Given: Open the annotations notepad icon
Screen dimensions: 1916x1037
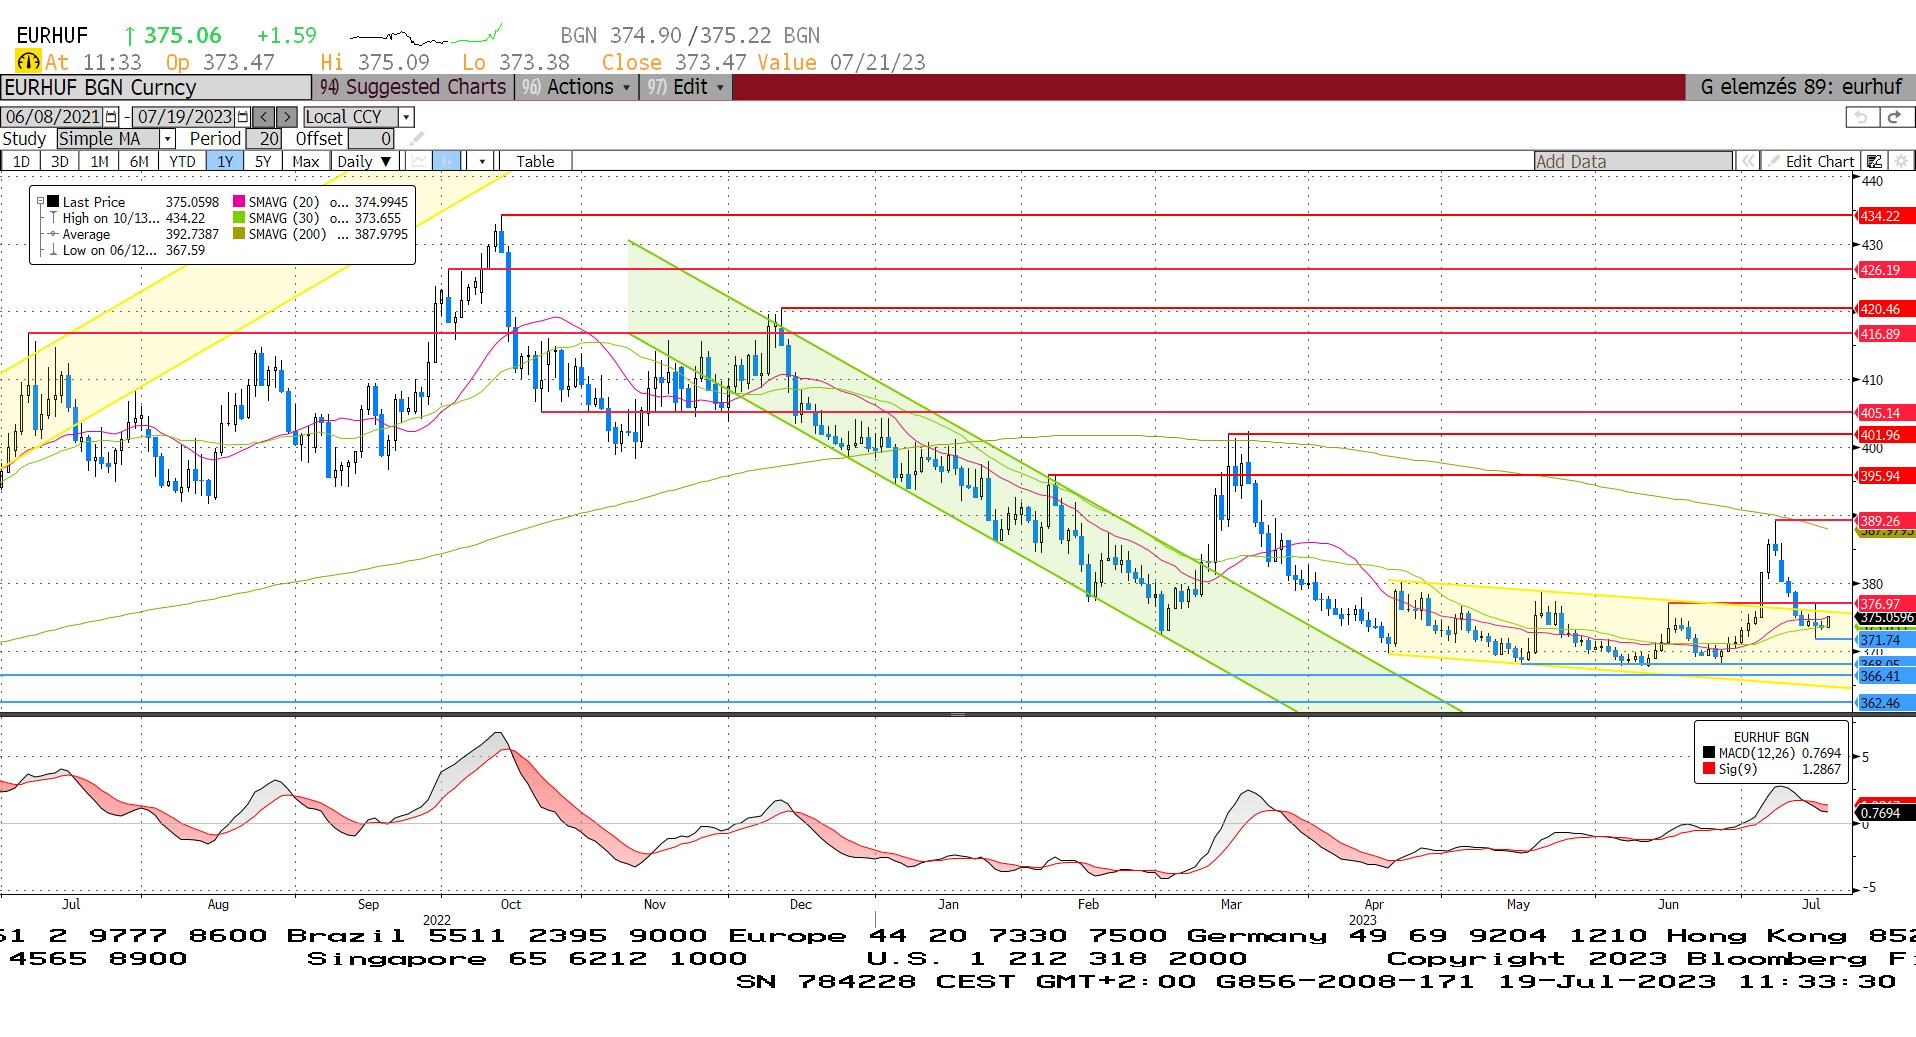Looking at the screenshot, I should [1874, 161].
